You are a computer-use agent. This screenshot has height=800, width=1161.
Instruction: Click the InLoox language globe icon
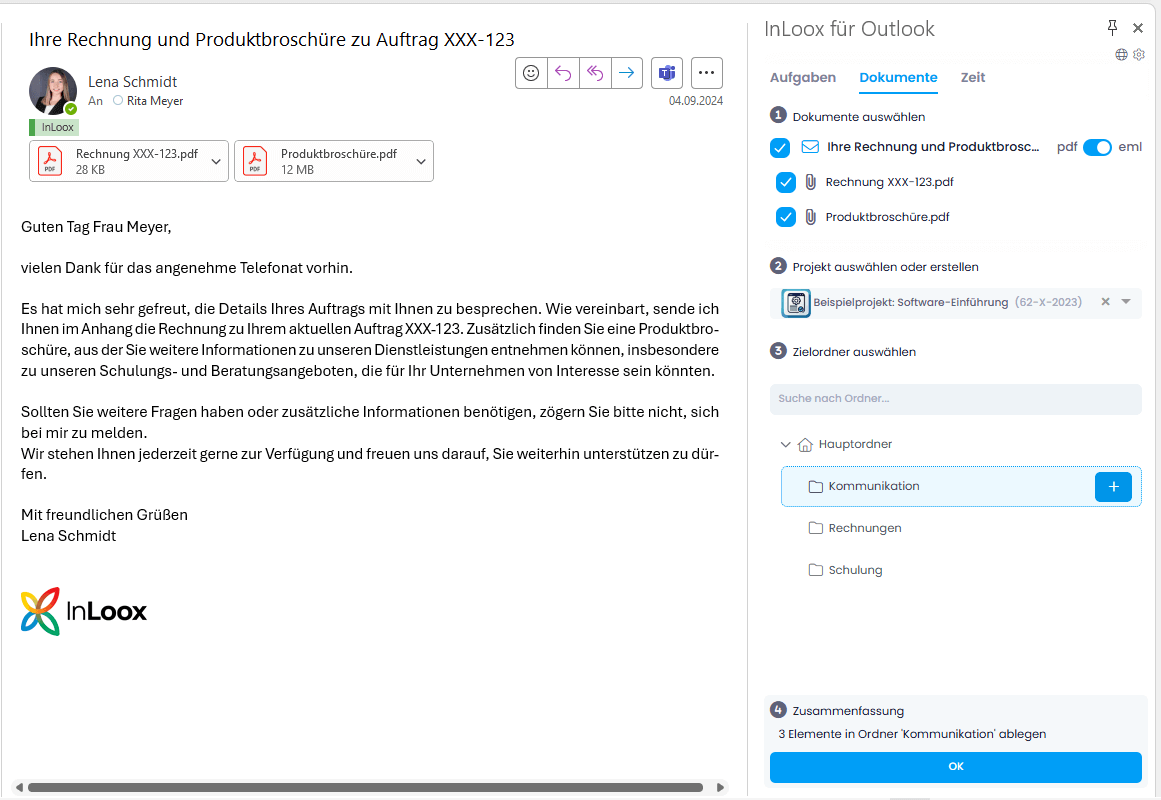(x=1120, y=55)
